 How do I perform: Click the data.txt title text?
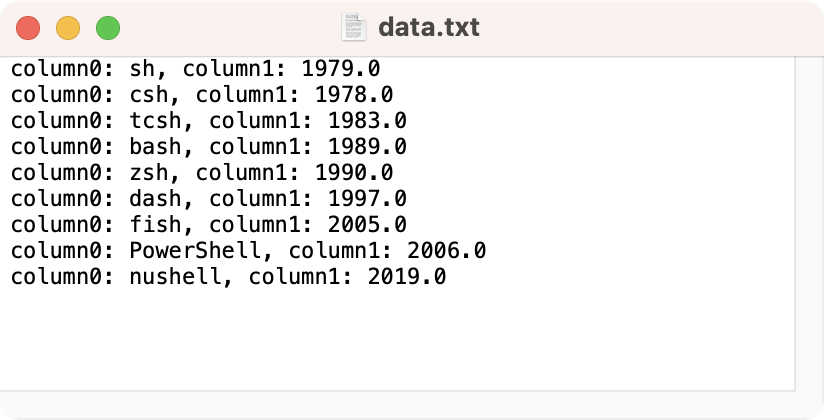(x=428, y=27)
